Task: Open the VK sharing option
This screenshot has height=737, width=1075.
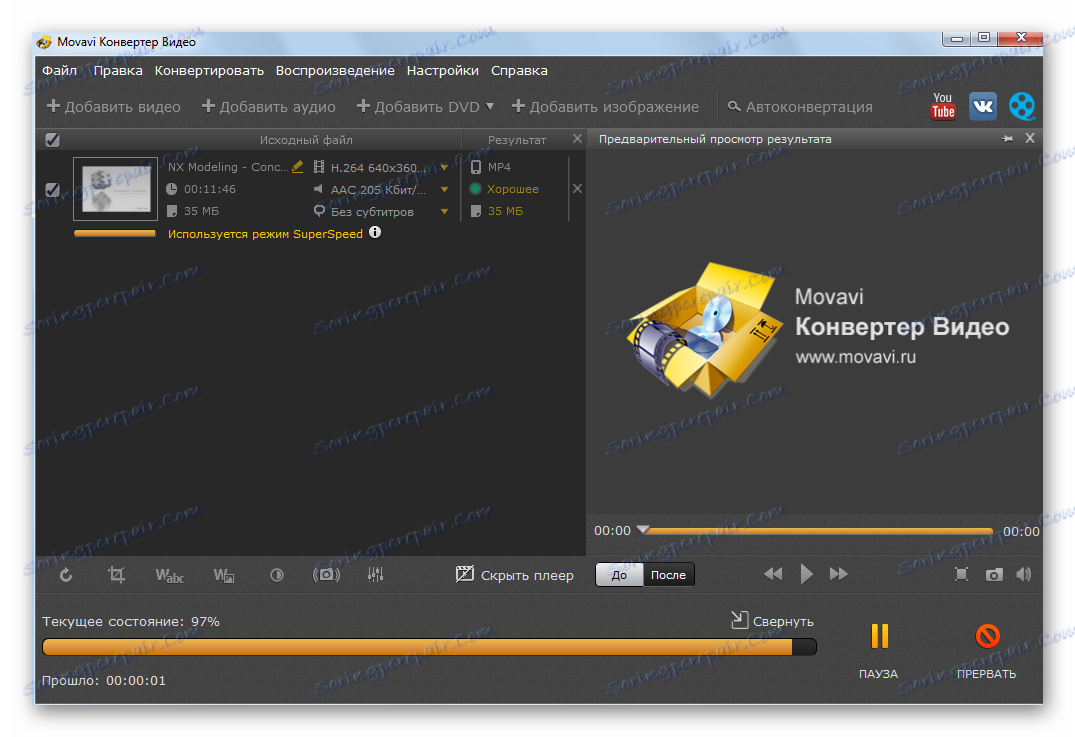Action: [x=982, y=105]
